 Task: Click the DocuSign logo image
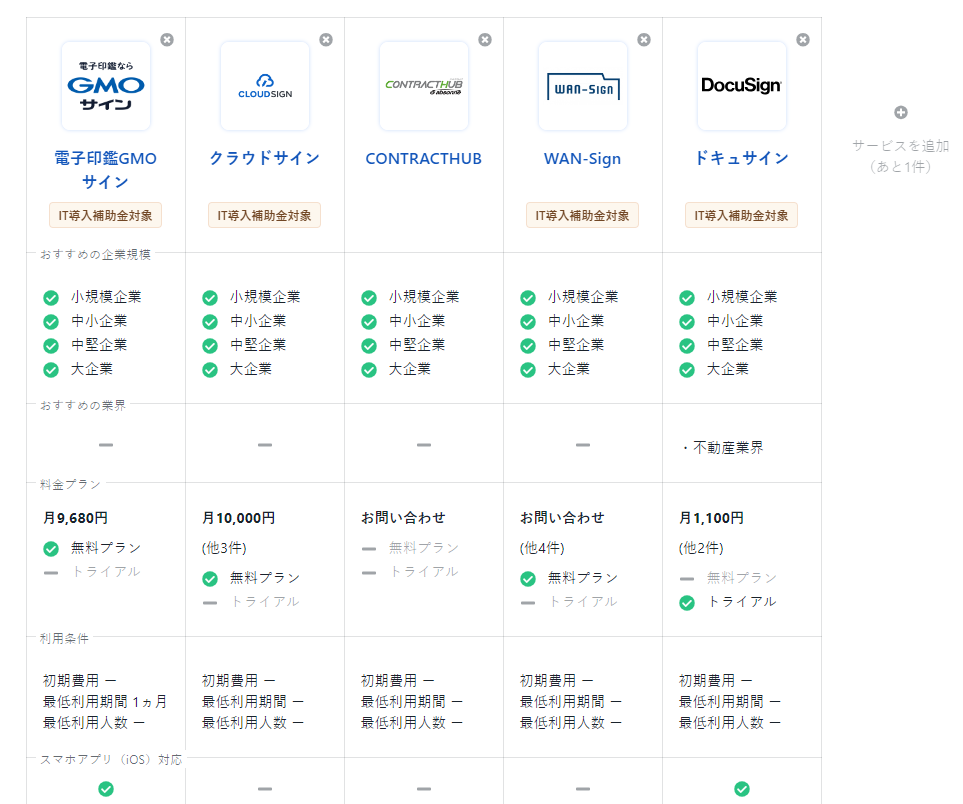[x=742, y=86]
